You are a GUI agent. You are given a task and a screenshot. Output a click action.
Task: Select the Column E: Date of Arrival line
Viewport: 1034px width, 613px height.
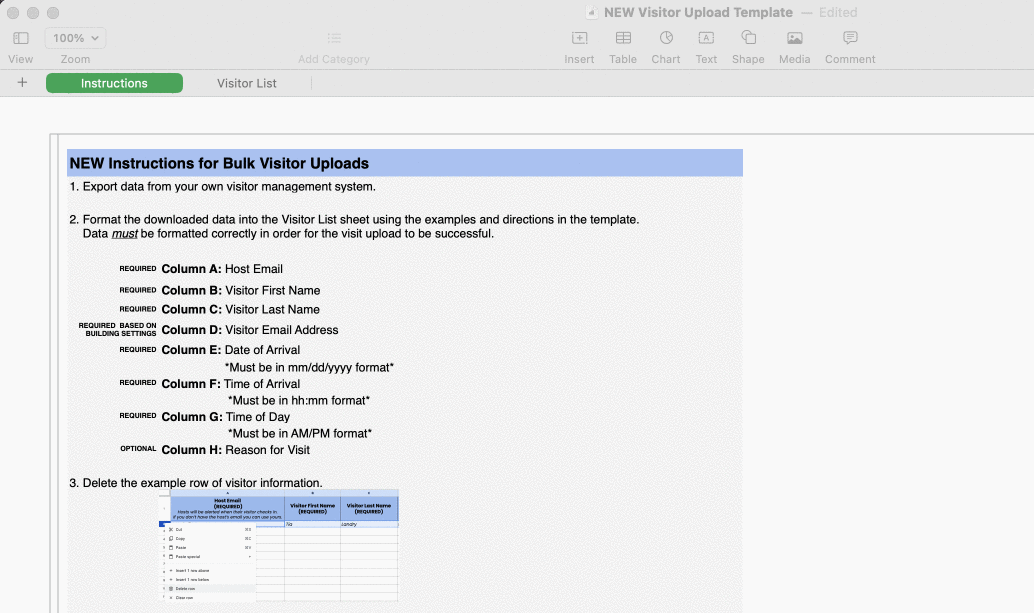[231, 350]
